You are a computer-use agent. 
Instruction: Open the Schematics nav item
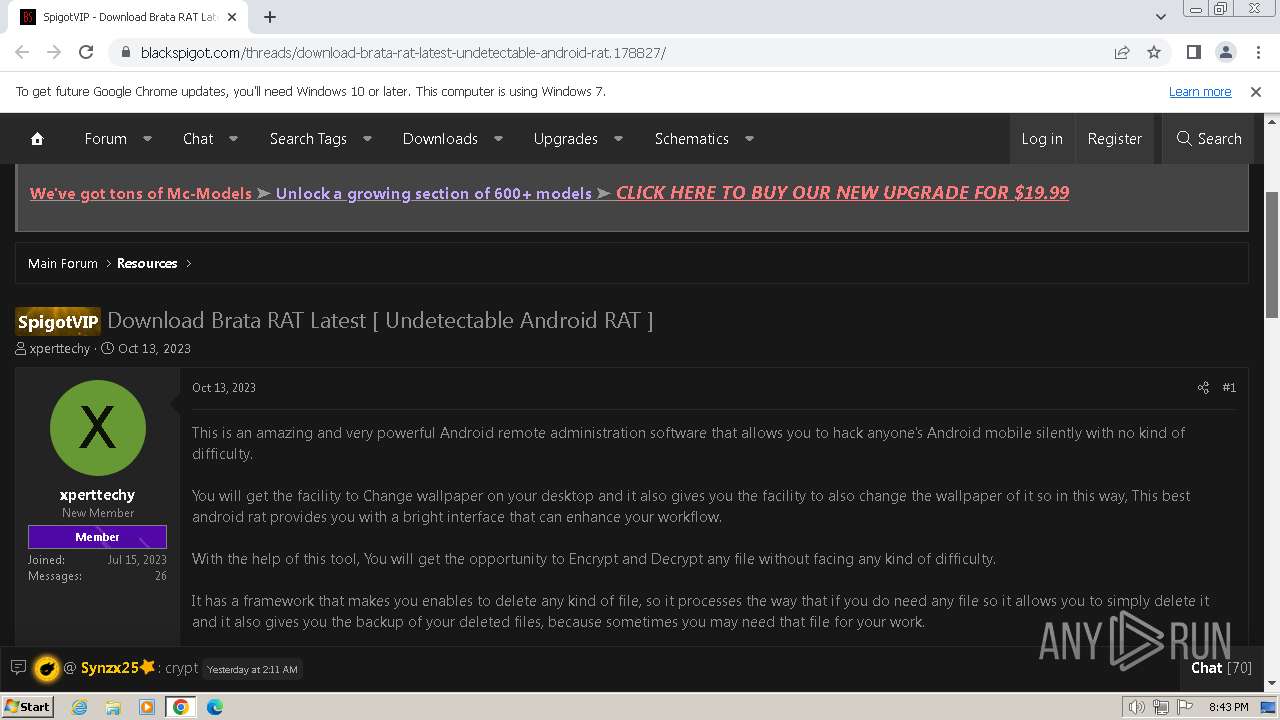pyautogui.click(x=691, y=139)
